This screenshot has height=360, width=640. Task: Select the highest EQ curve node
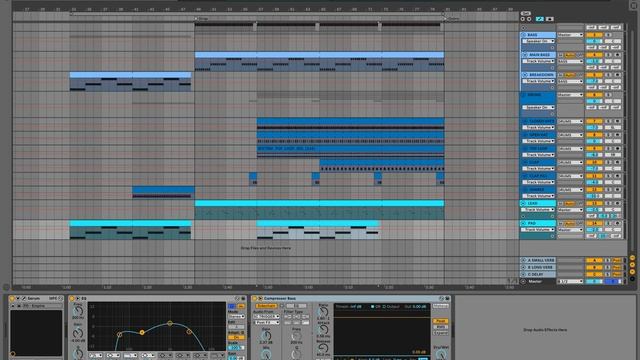point(170,323)
